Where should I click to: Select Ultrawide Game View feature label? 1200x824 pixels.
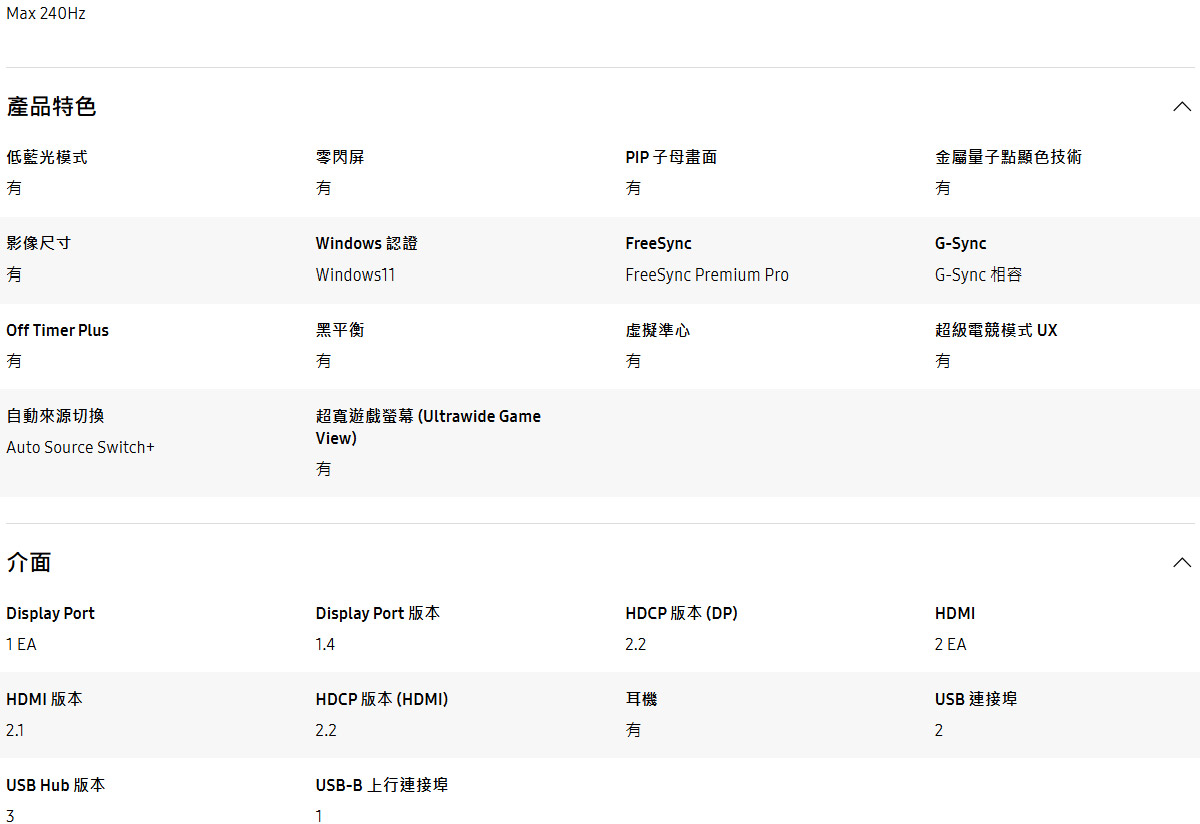click(428, 427)
